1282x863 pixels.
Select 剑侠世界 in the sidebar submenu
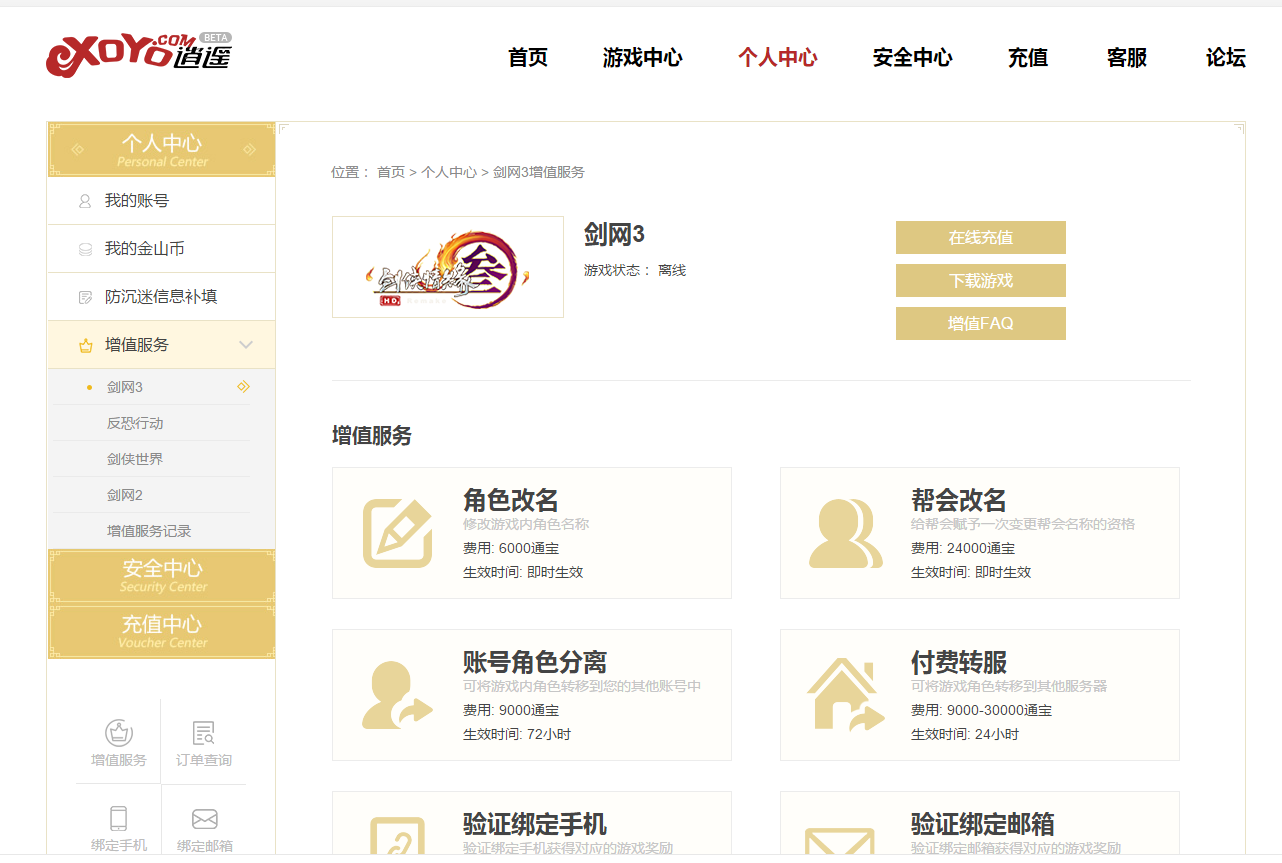[135, 459]
